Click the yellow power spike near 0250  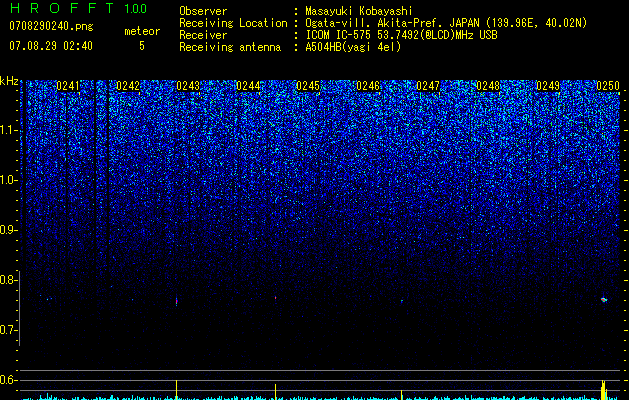point(604,390)
